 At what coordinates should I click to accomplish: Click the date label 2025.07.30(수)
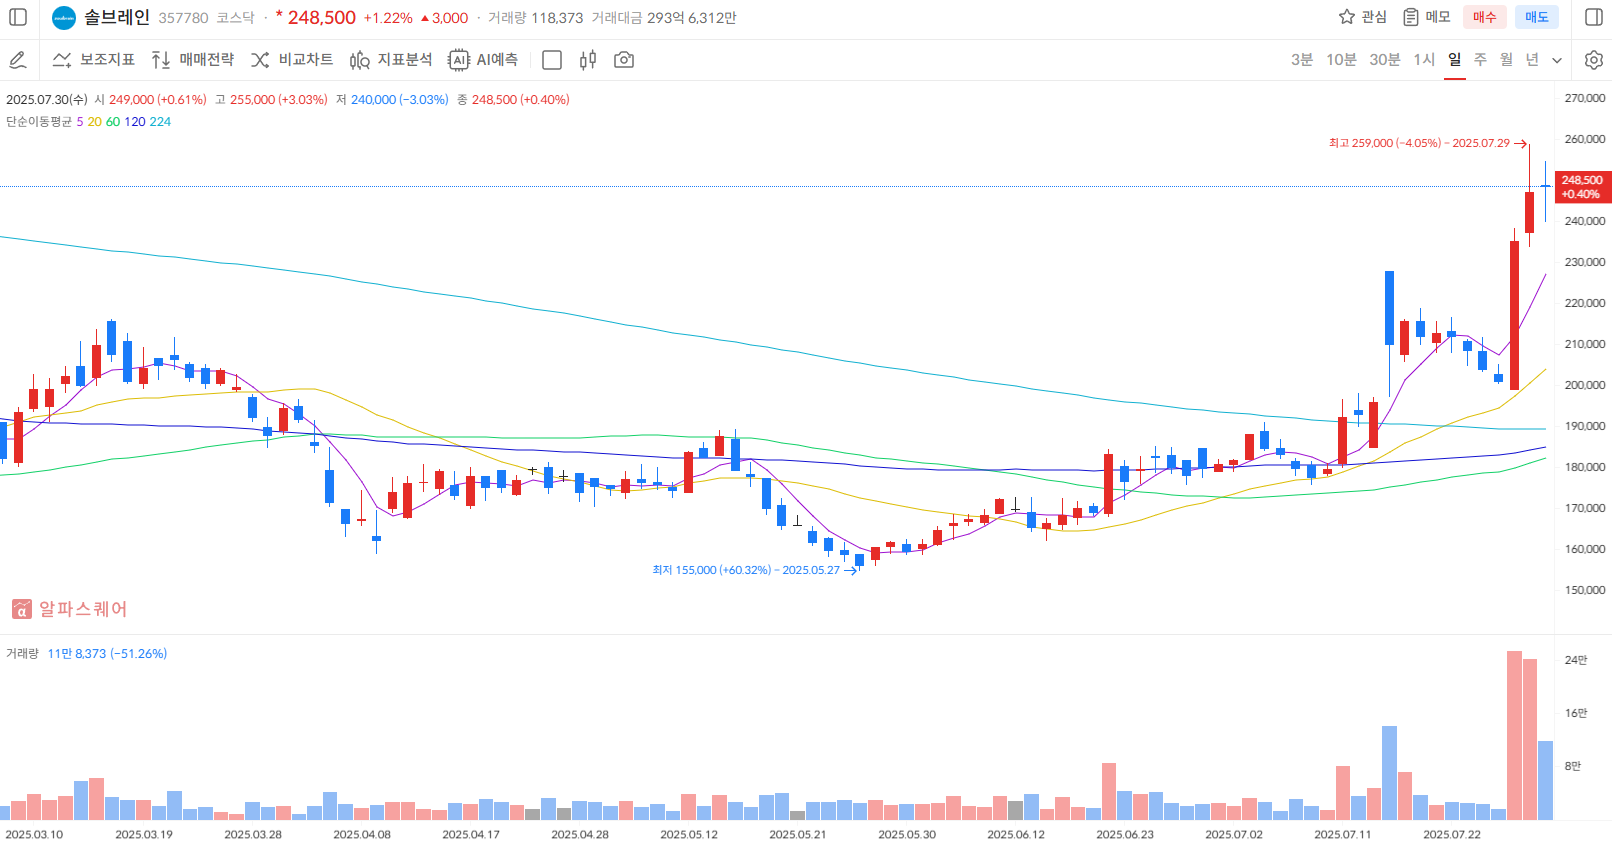46,99
